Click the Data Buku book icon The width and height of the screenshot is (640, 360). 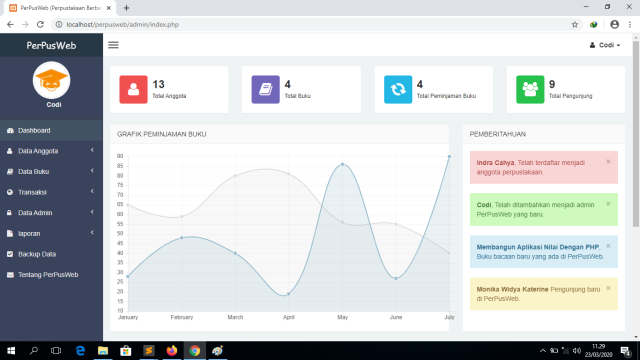point(10,172)
